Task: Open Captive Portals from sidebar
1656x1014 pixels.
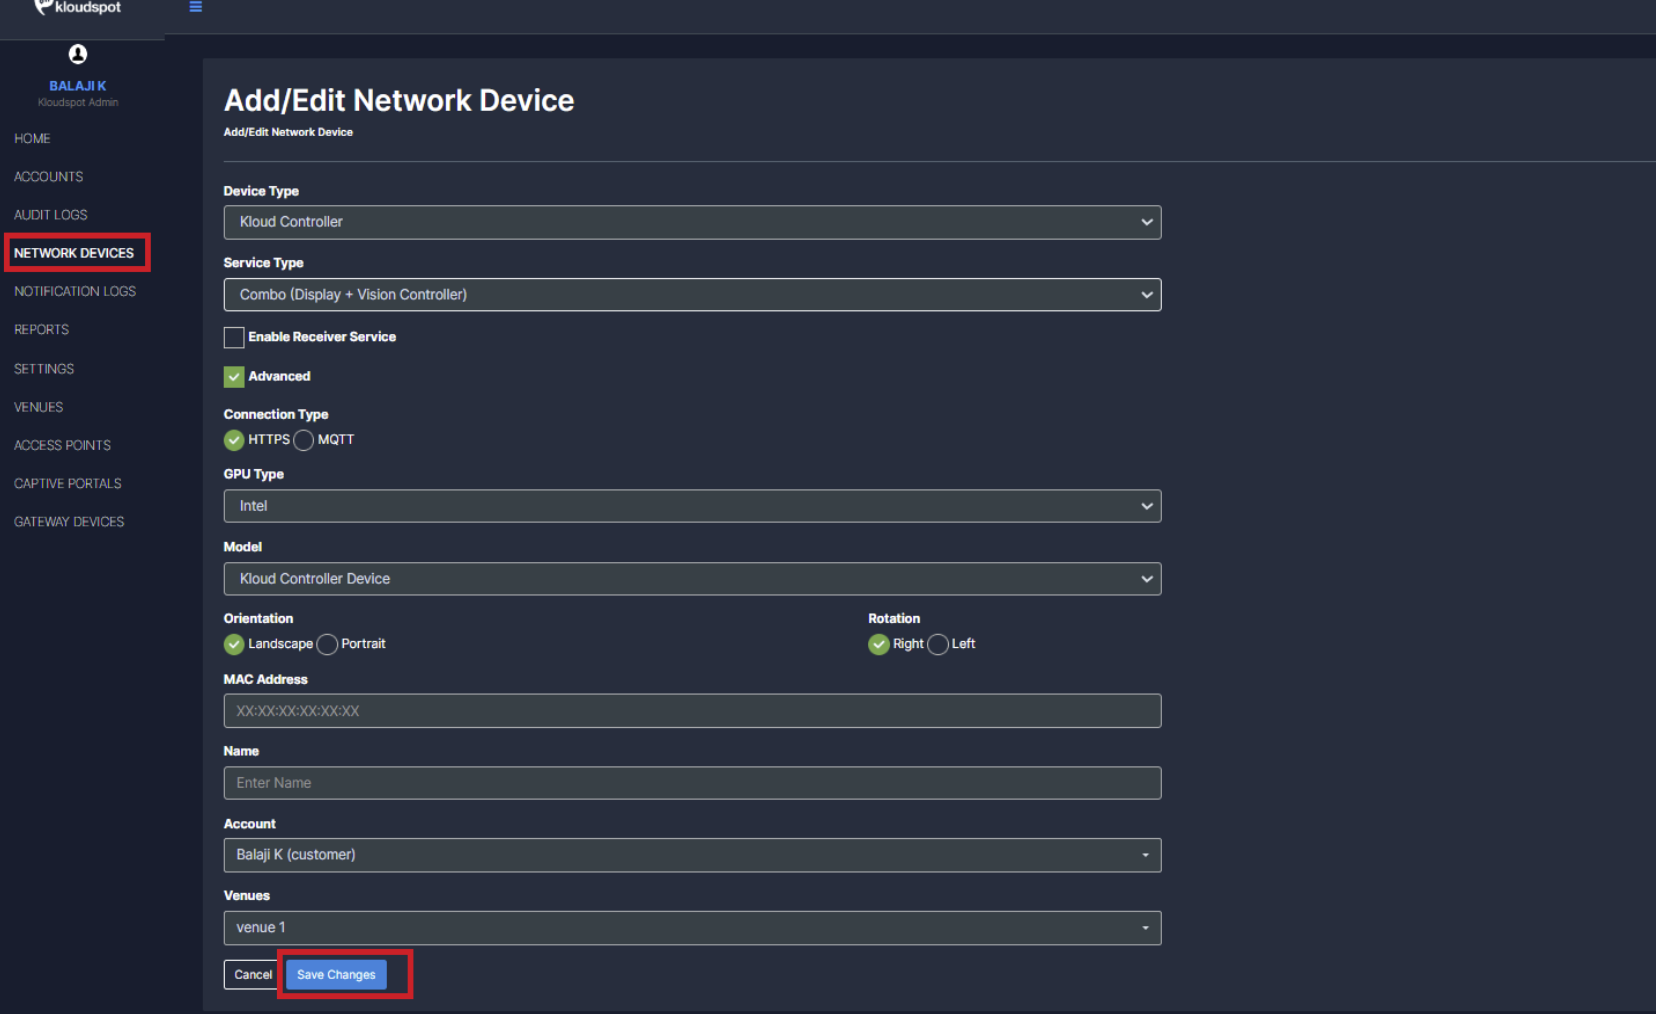Action: point(68,484)
